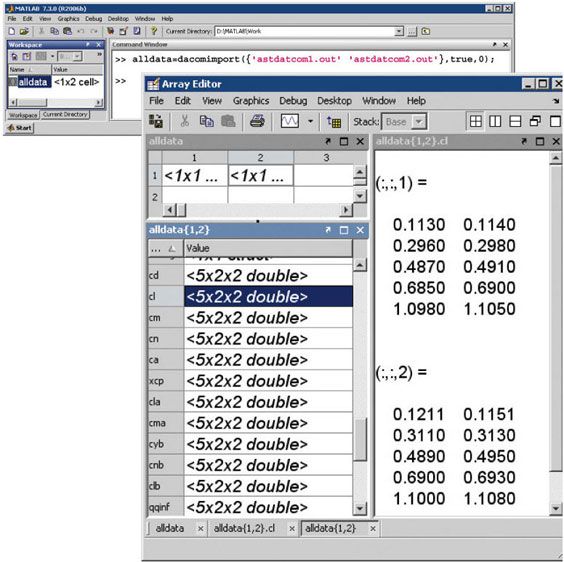Click Copy icon in Array Editor toolbar
The width and height of the screenshot is (564, 562).
[206, 121]
